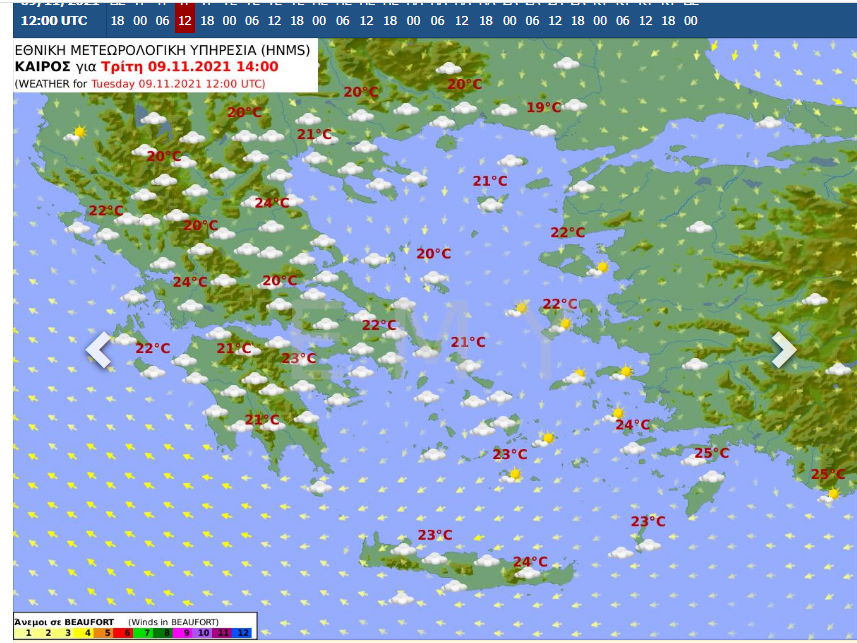Viewport: 857px width, 643px height.
Task: Select the highlighted 12 slot in the timeline
Action: (x=184, y=20)
